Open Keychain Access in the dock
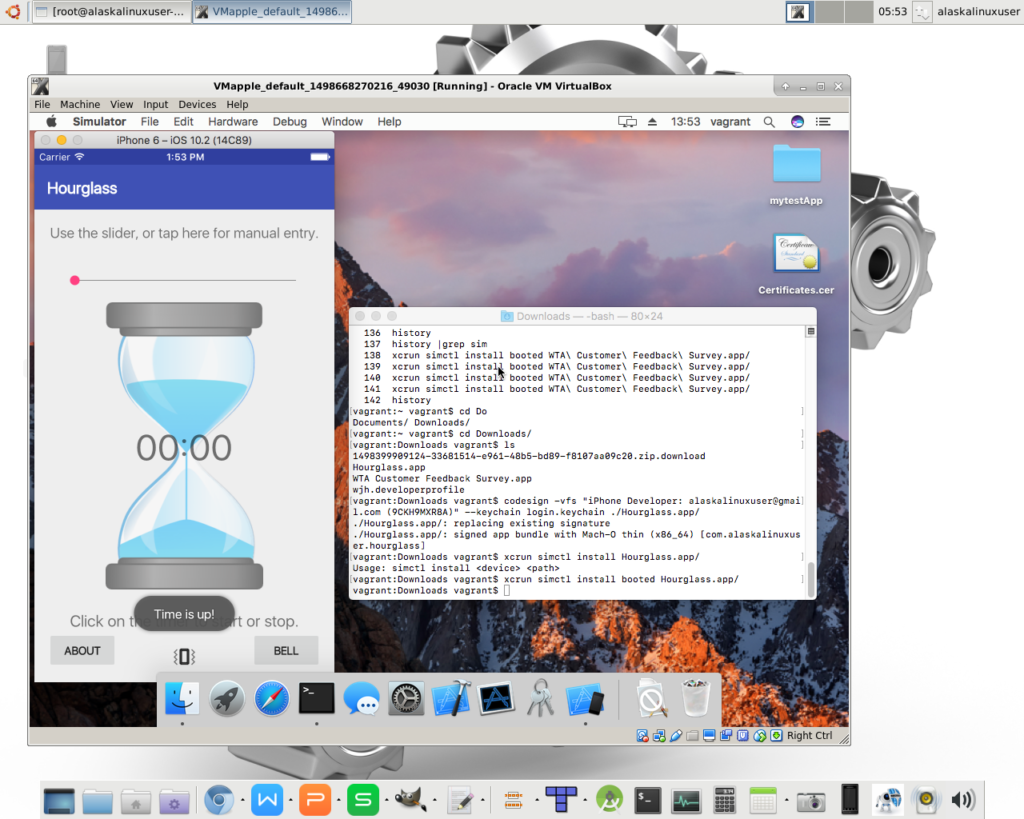 click(x=540, y=698)
